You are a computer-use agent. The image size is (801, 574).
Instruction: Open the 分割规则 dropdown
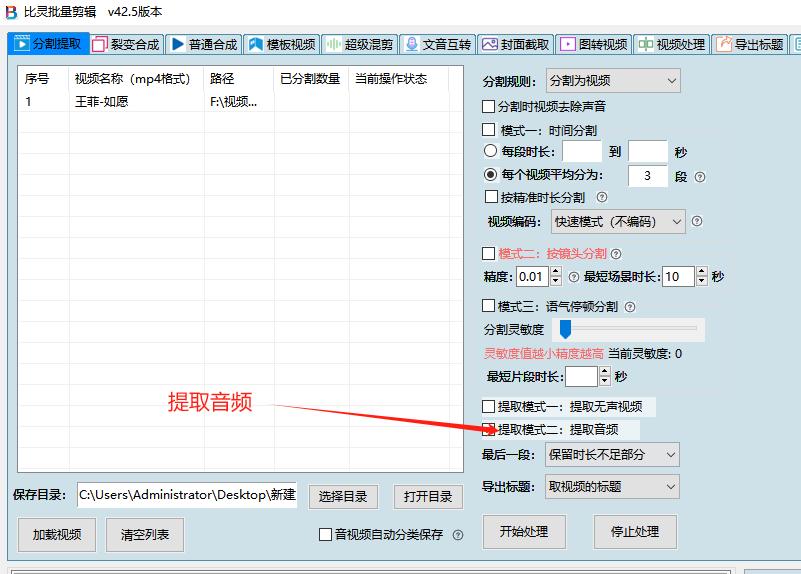coord(613,81)
